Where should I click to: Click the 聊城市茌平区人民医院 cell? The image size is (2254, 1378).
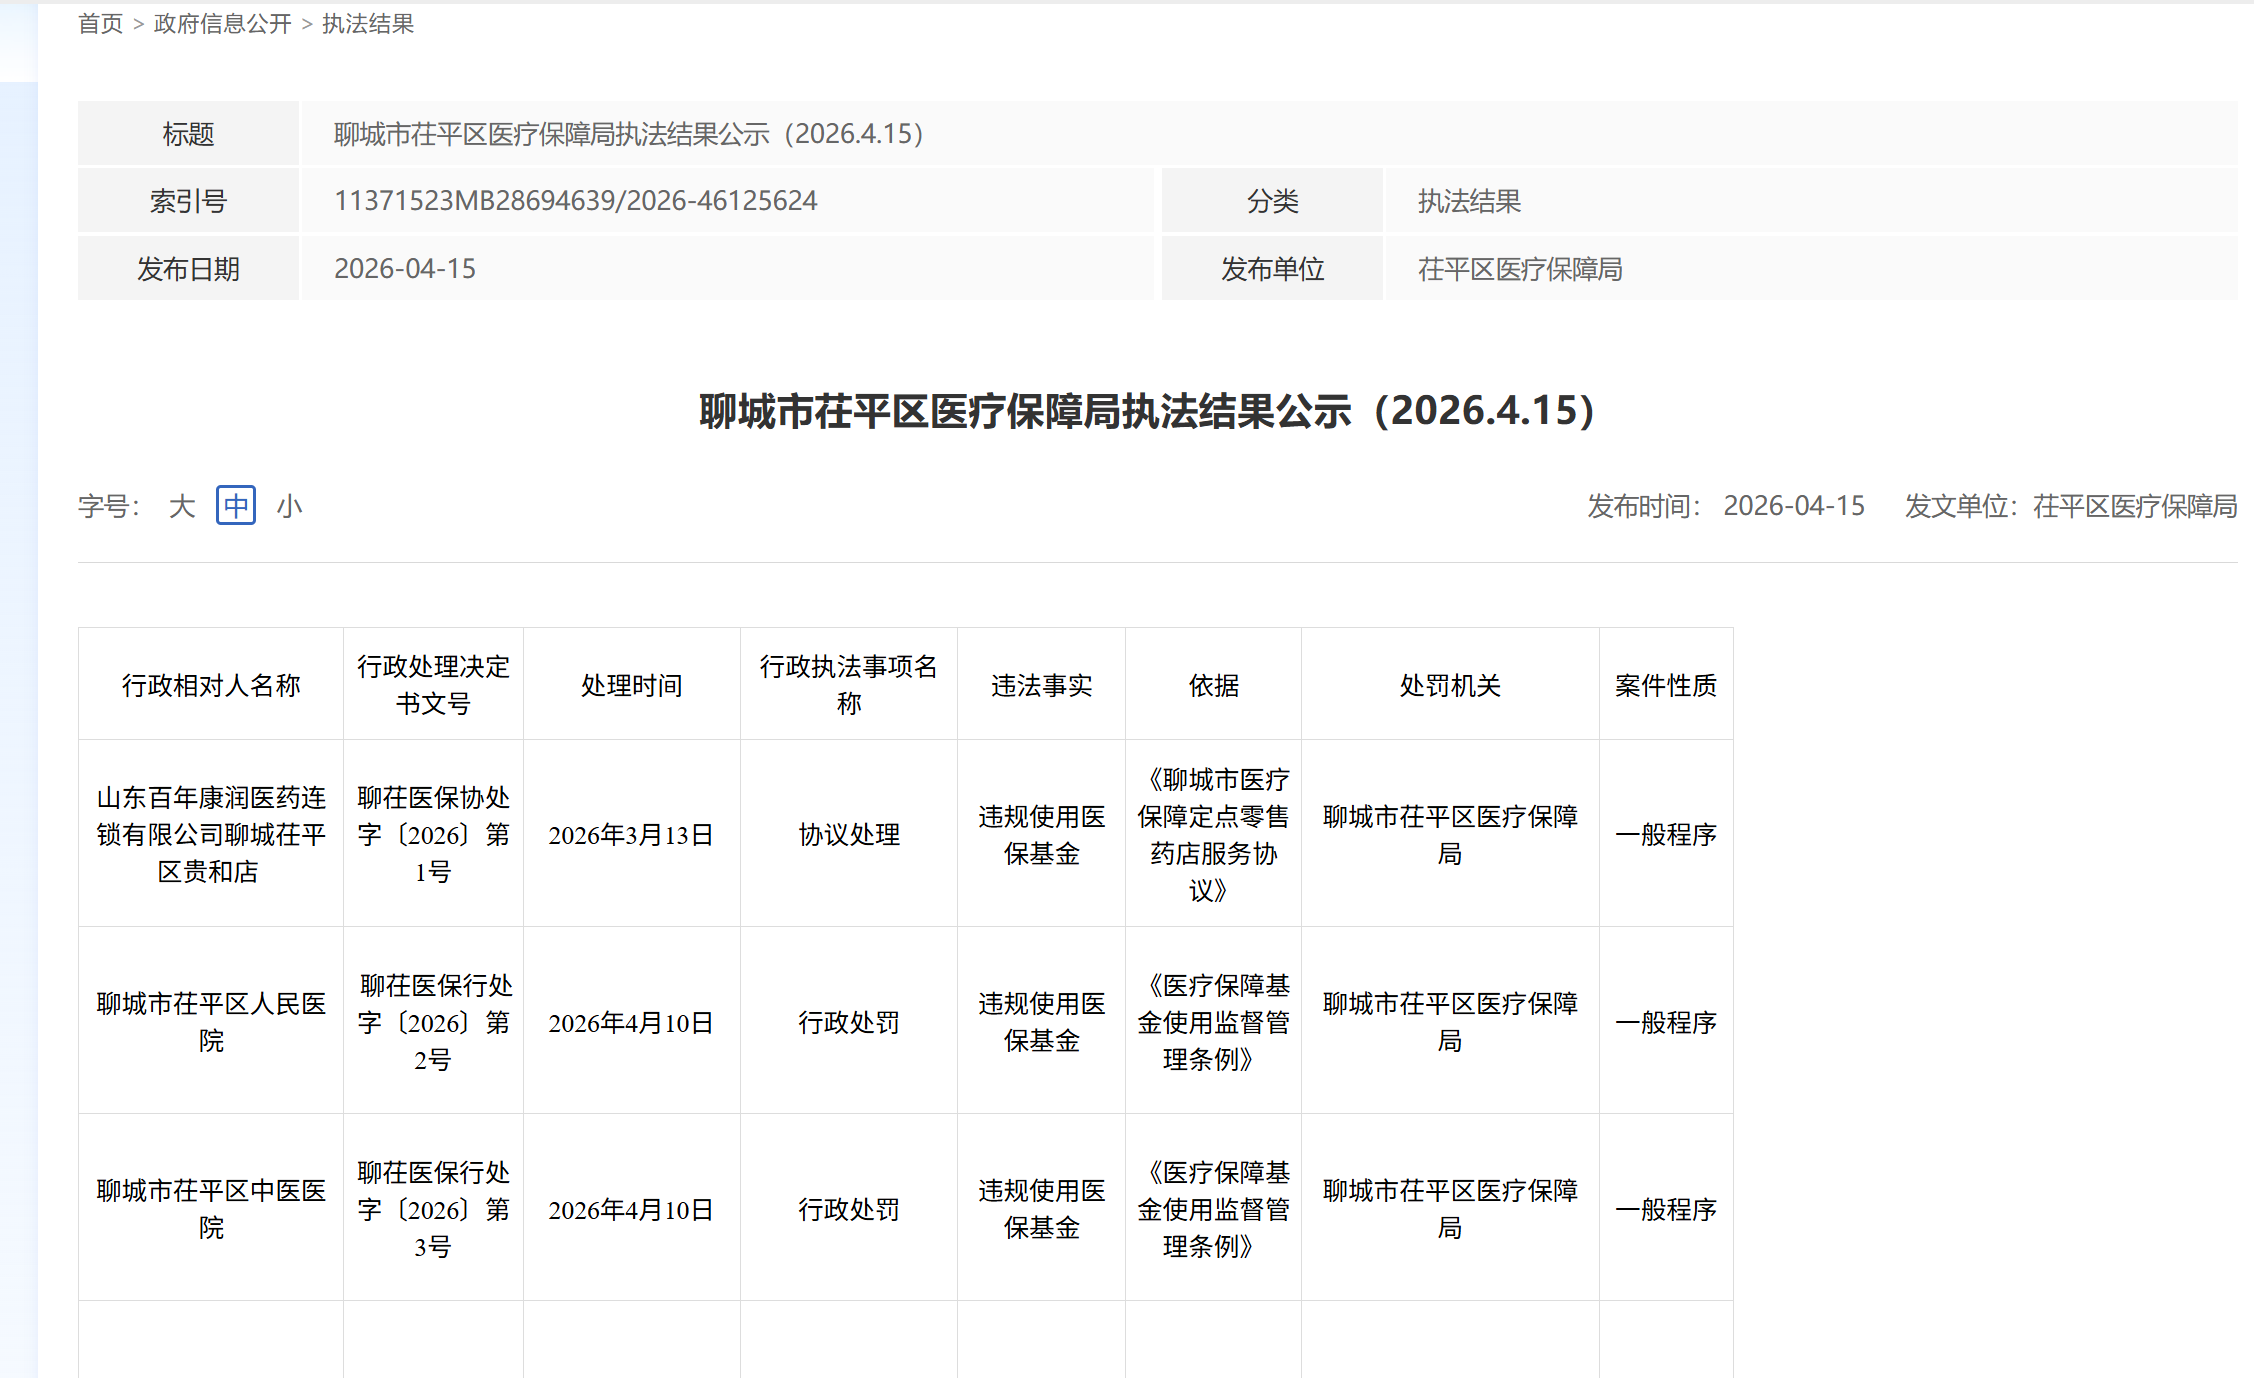click(x=211, y=1021)
